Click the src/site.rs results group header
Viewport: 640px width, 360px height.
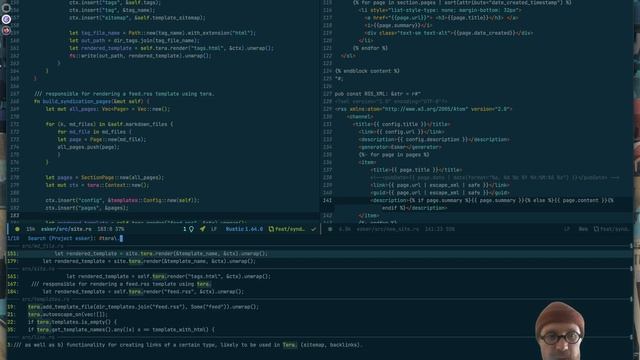click(38, 269)
